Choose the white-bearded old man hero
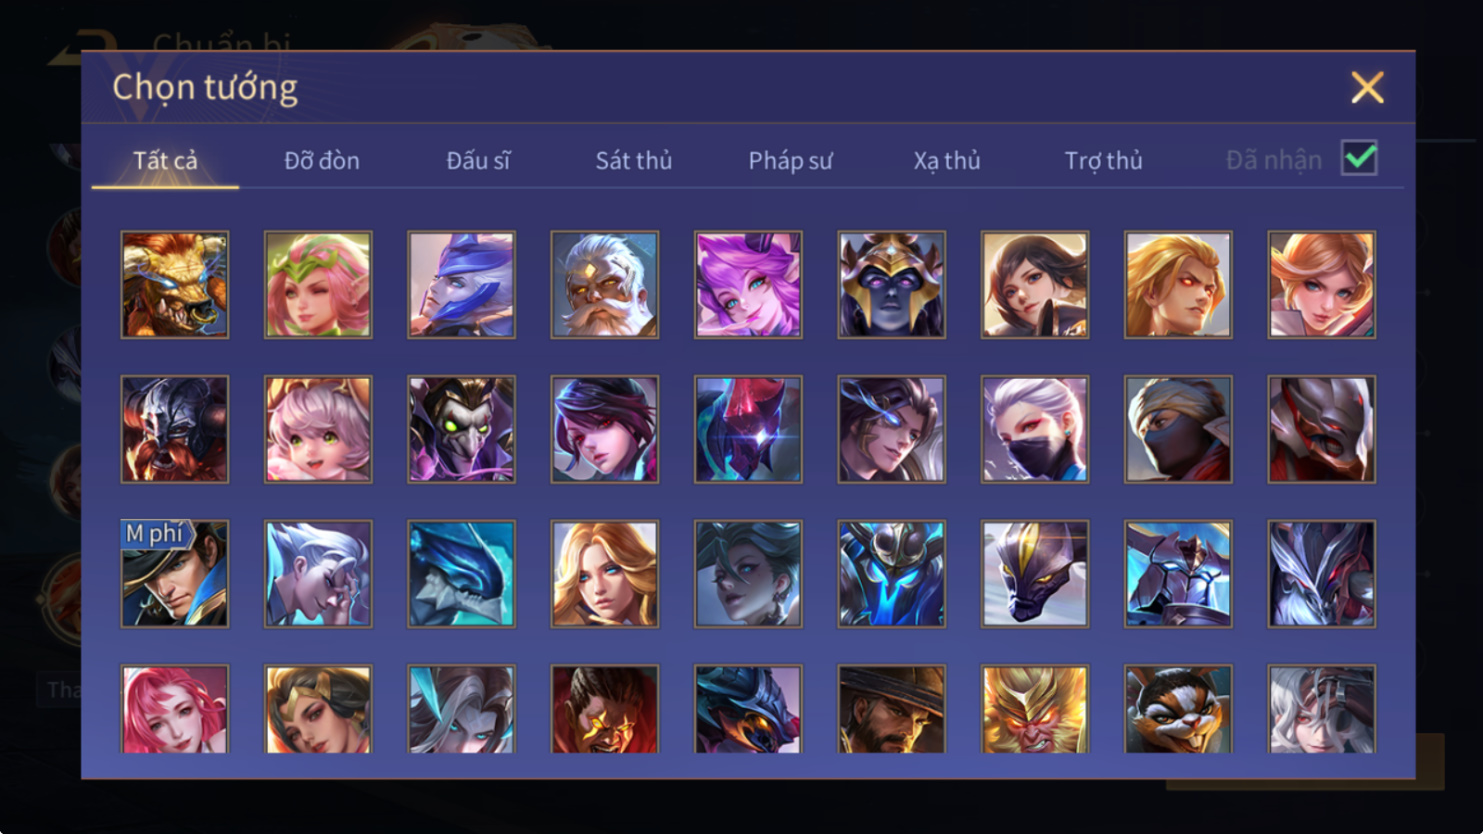1483x834 pixels. pos(605,285)
